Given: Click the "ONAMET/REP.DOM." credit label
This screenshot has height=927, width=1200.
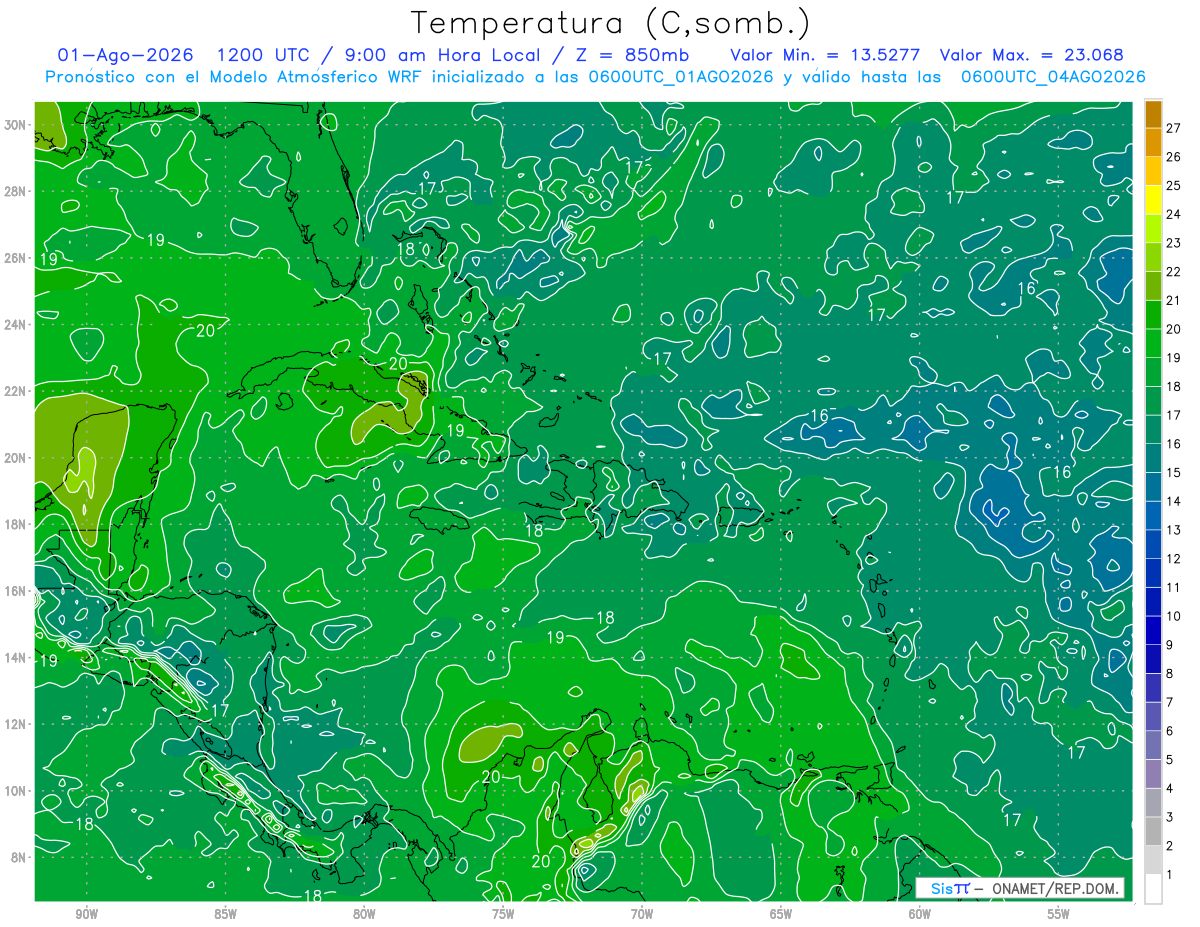Looking at the screenshot, I should coord(1056,888).
